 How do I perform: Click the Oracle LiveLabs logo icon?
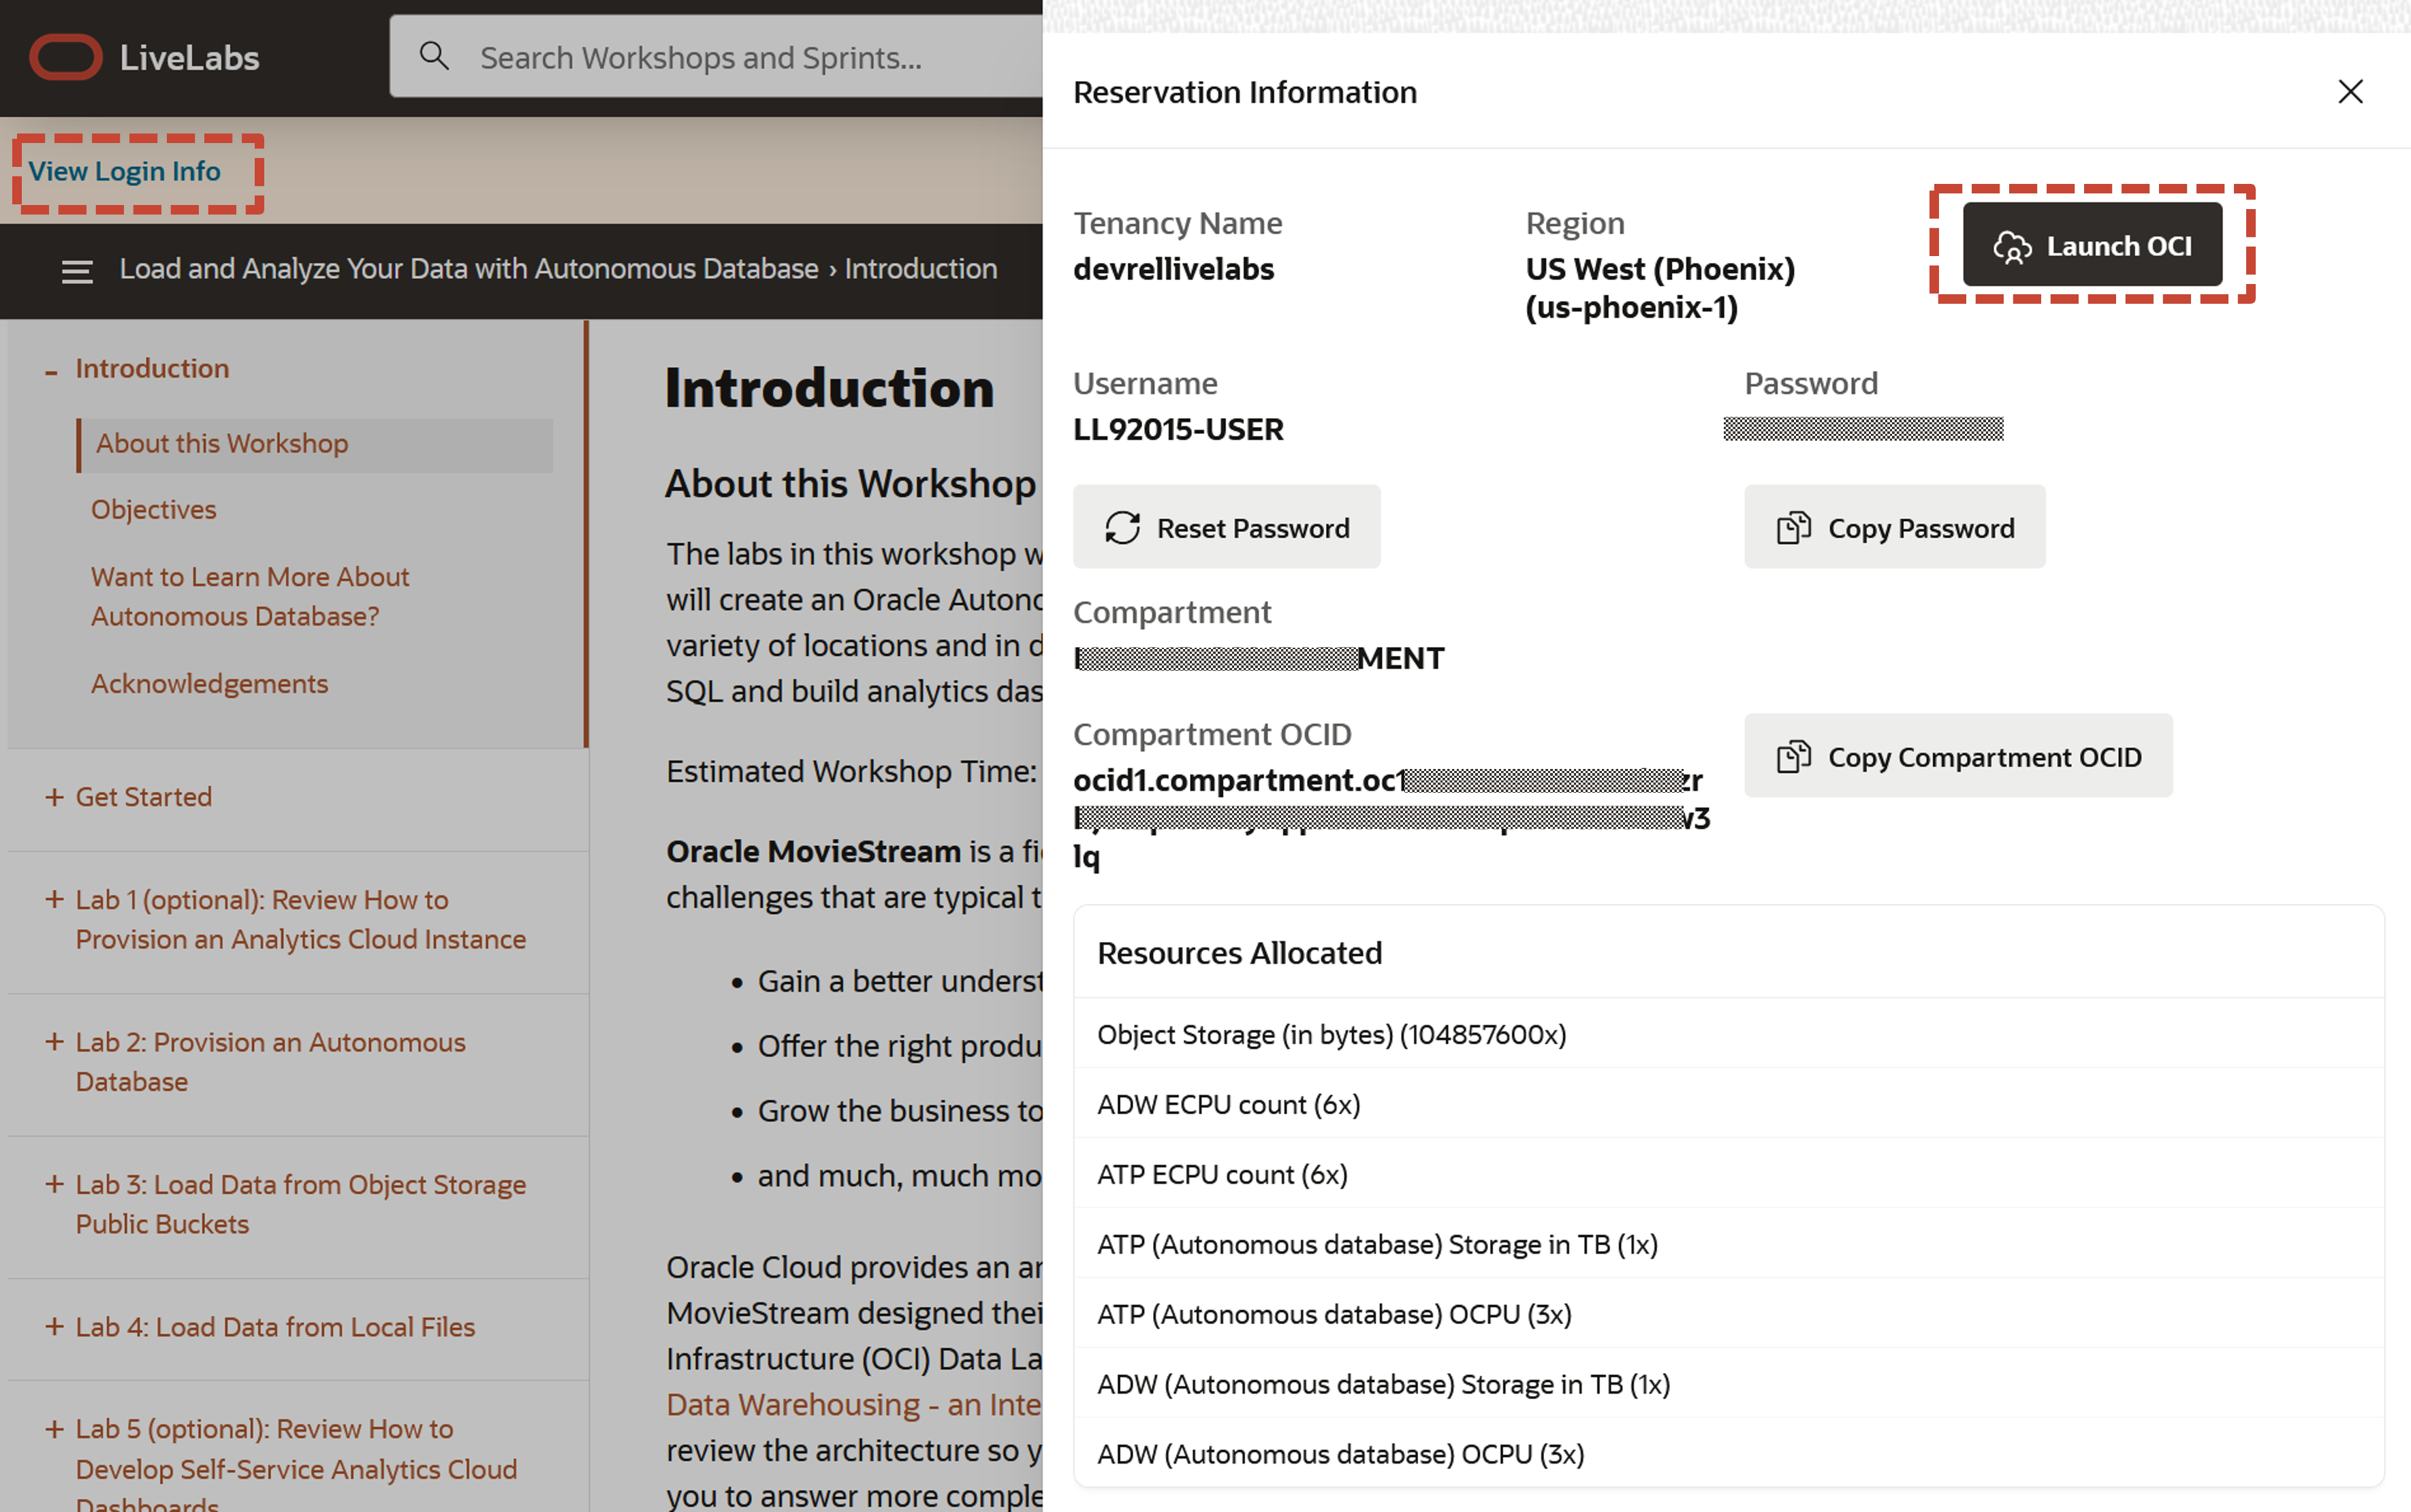tap(66, 57)
